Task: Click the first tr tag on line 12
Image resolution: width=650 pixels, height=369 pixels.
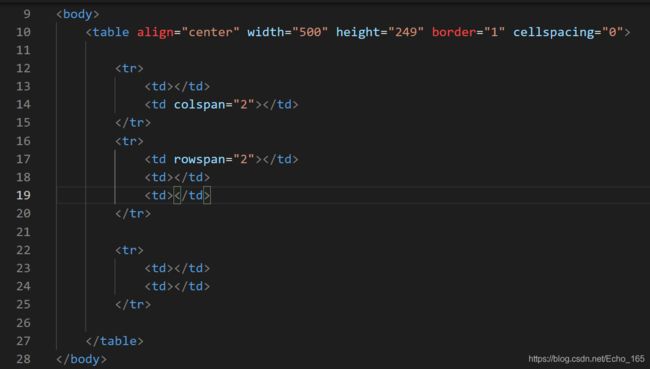Action: (129, 68)
